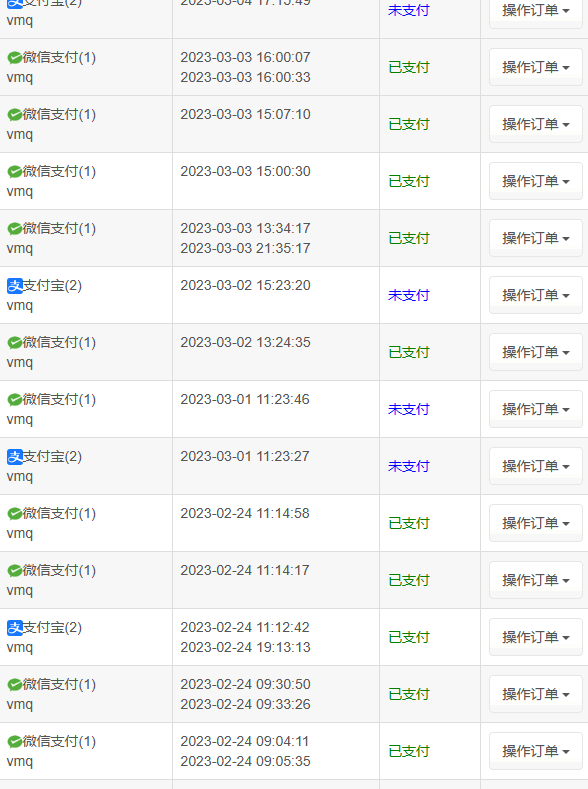Open 操作订单 dropdown for 2023-02-24 11:14:58 order
The height and width of the screenshot is (789, 588).
coord(536,523)
